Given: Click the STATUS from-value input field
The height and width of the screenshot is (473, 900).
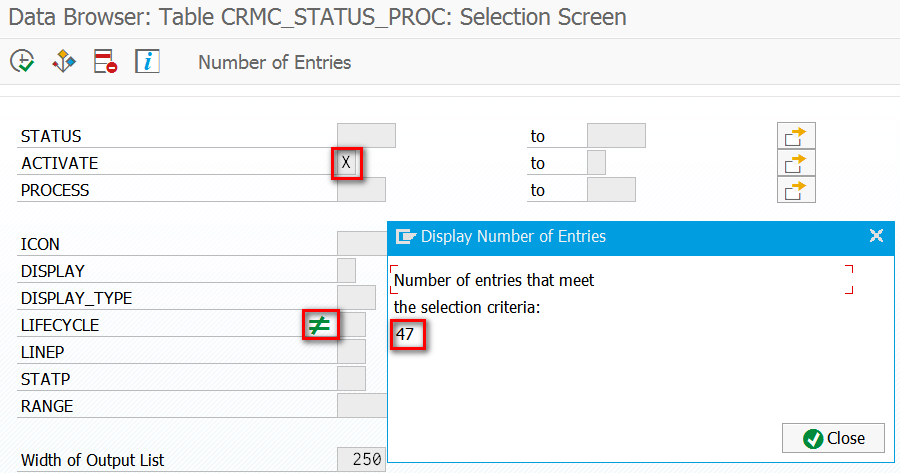Looking at the screenshot, I should click(366, 135).
